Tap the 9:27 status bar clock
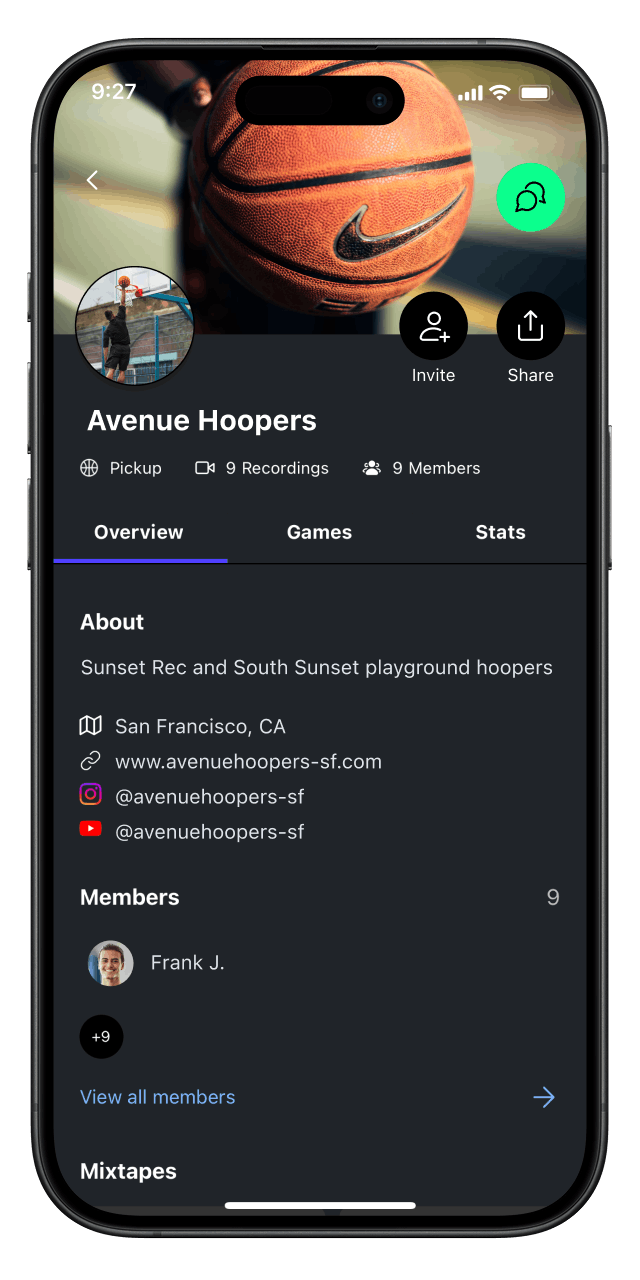 pyautogui.click(x=113, y=92)
